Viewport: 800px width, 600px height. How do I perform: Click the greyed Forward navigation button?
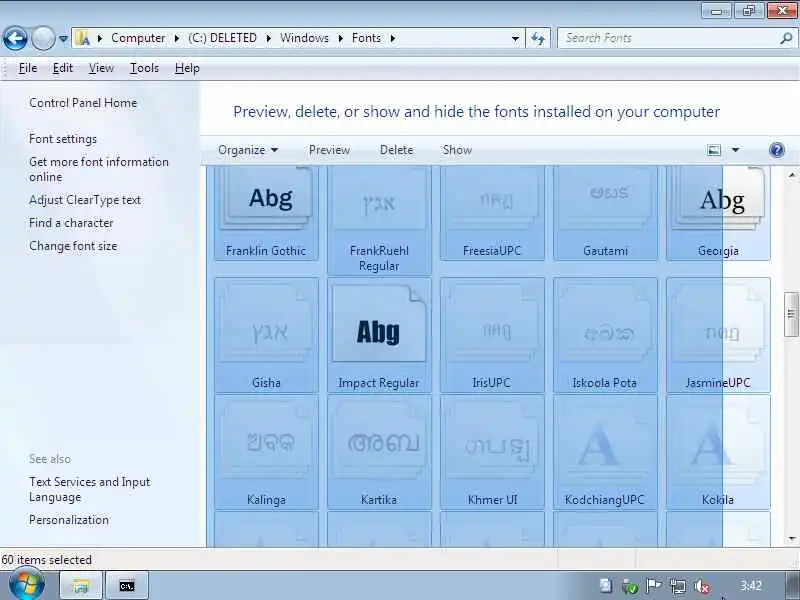point(43,38)
